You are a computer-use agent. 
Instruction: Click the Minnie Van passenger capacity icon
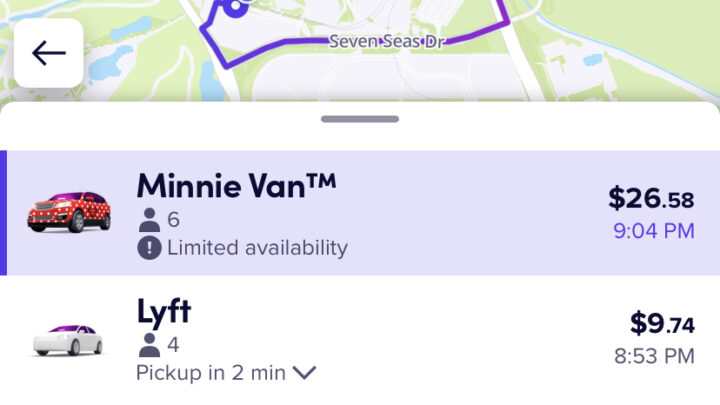[x=149, y=220]
